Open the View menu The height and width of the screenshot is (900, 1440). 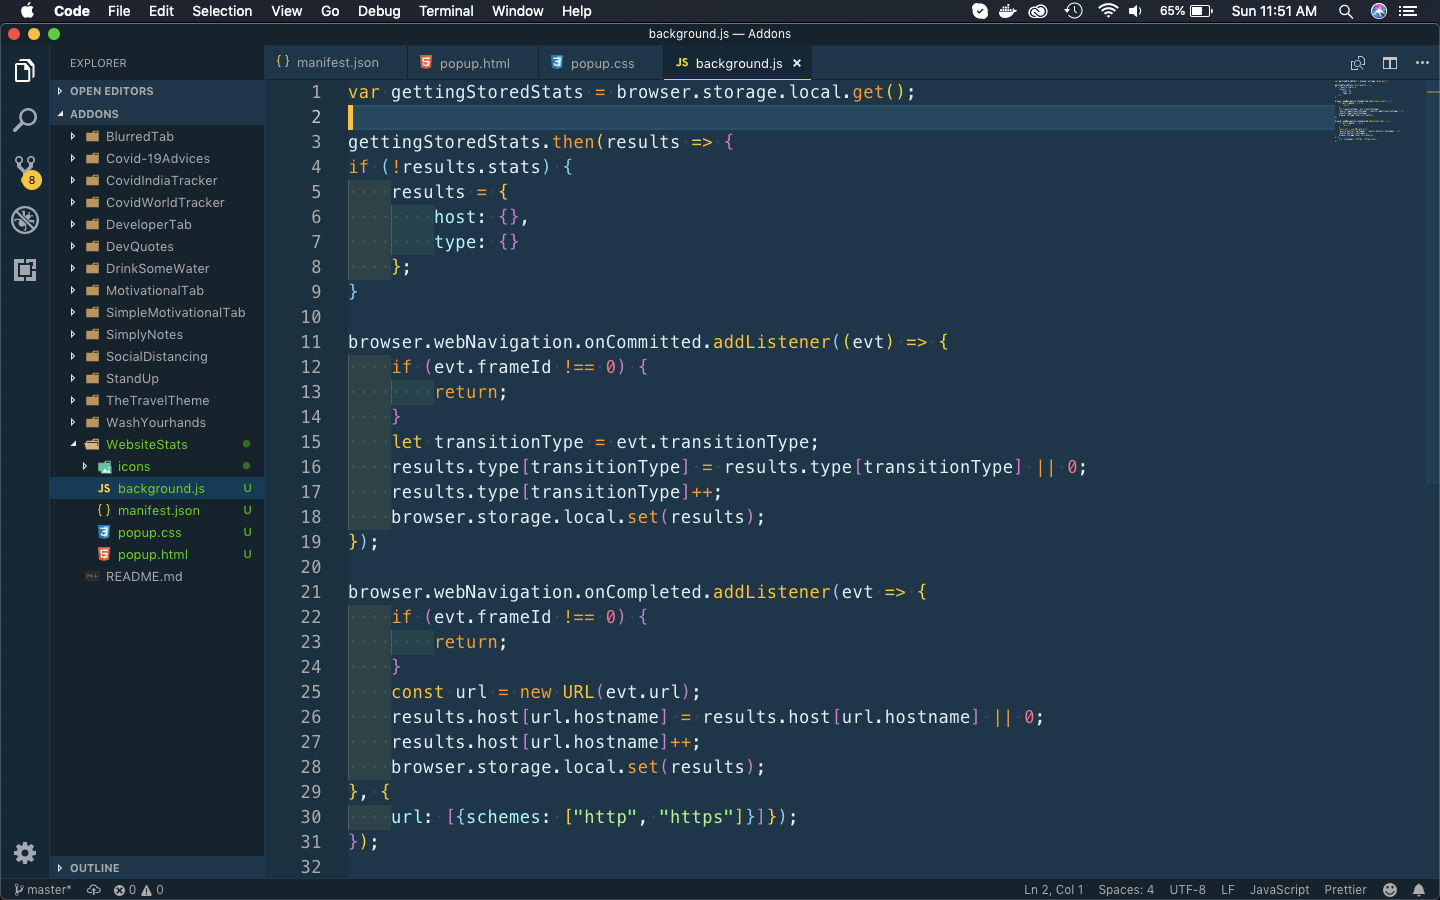pyautogui.click(x=286, y=11)
